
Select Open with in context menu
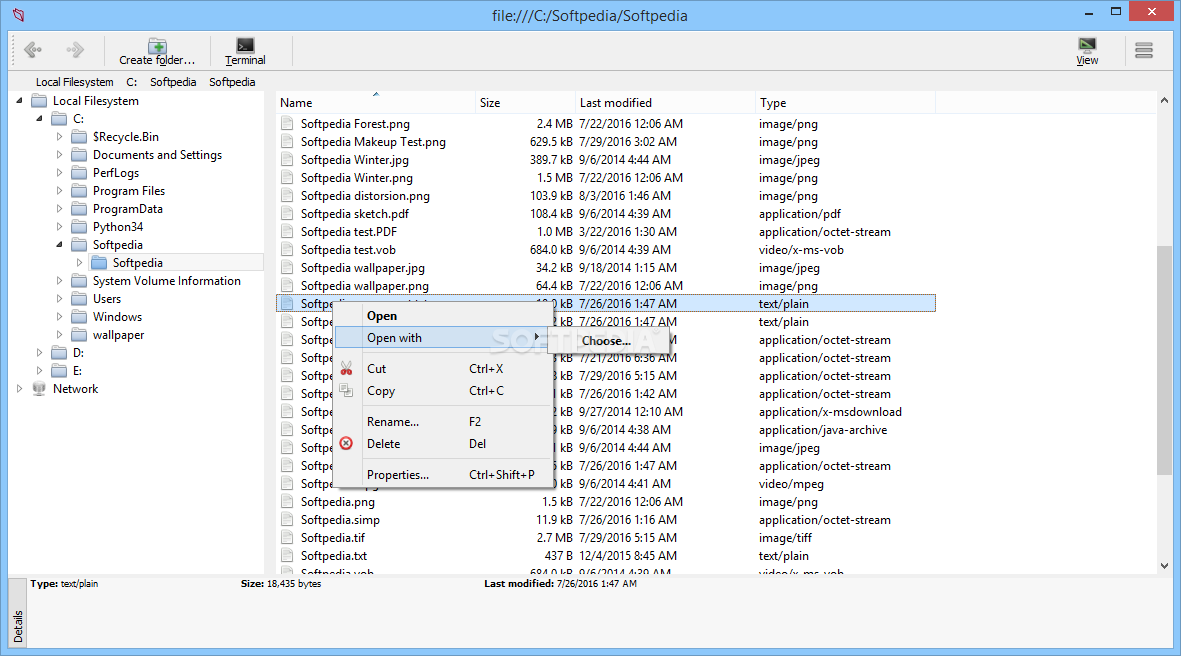pos(444,337)
